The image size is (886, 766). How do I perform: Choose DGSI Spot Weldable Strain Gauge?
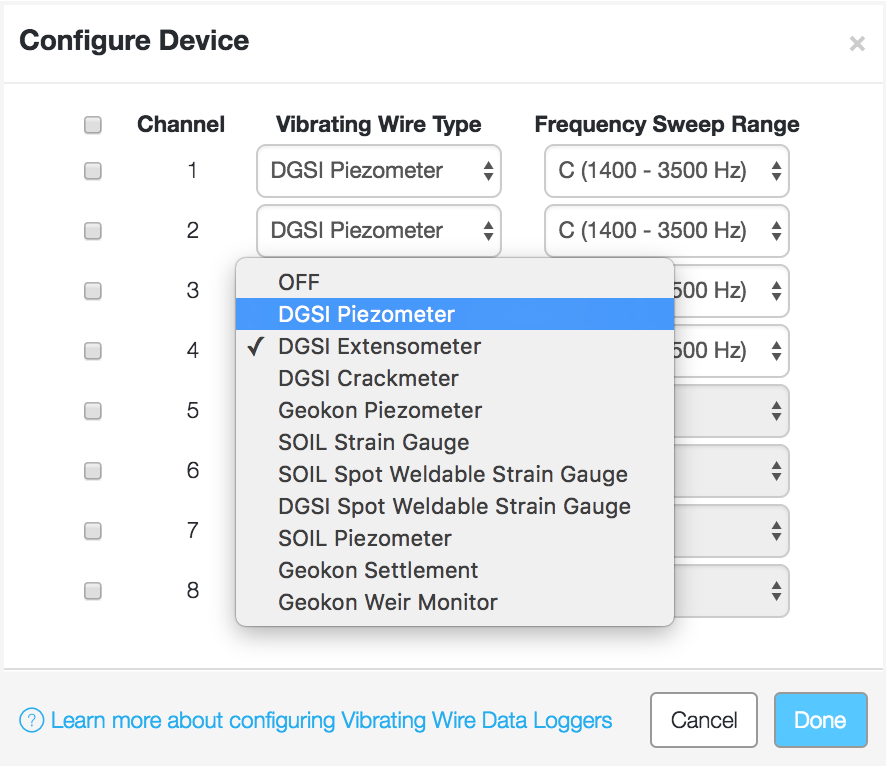tap(455, 506)
